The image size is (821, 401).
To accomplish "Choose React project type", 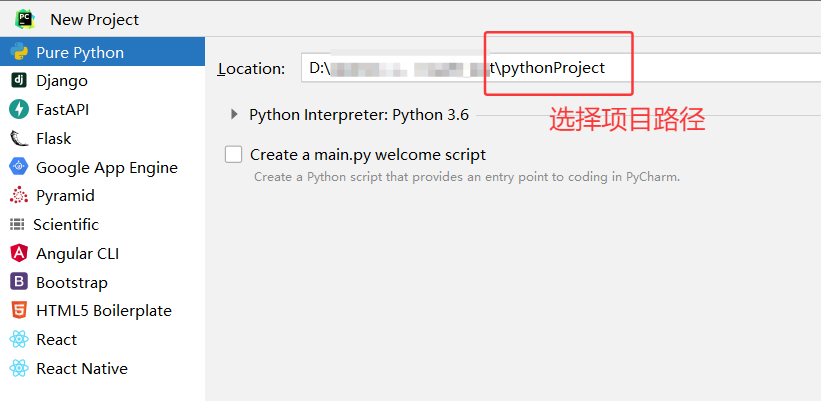I will coord(102,340).
